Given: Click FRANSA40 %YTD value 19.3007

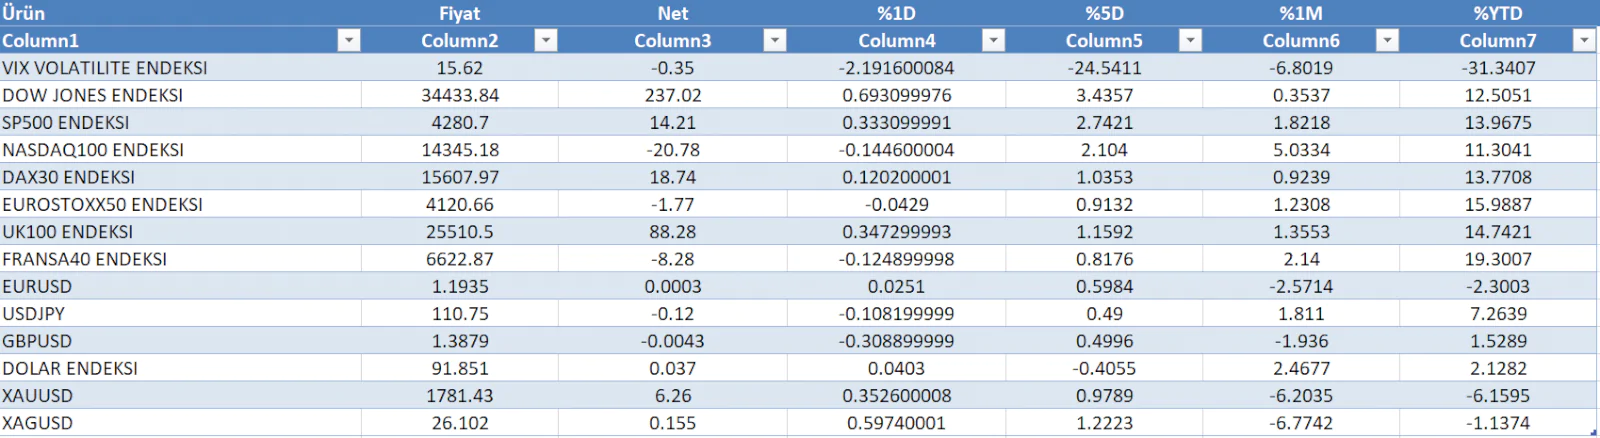Looking at the screenshot, I should coord(1498,259).
